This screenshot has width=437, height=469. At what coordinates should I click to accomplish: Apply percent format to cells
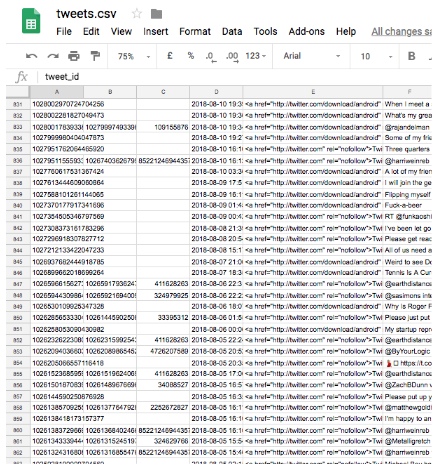pyautogui.click(x=191, y=56)
